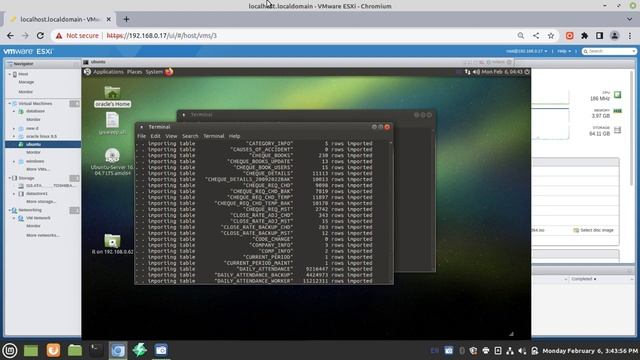Click the notification bell tray icon
This screenshot has height=360, width=640.
click(535, 351)
